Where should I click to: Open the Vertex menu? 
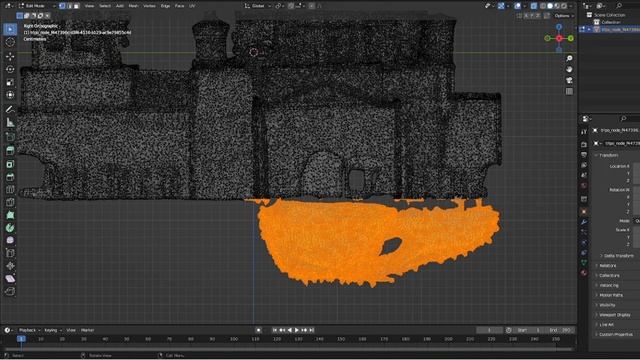click(x=149, y=6)
